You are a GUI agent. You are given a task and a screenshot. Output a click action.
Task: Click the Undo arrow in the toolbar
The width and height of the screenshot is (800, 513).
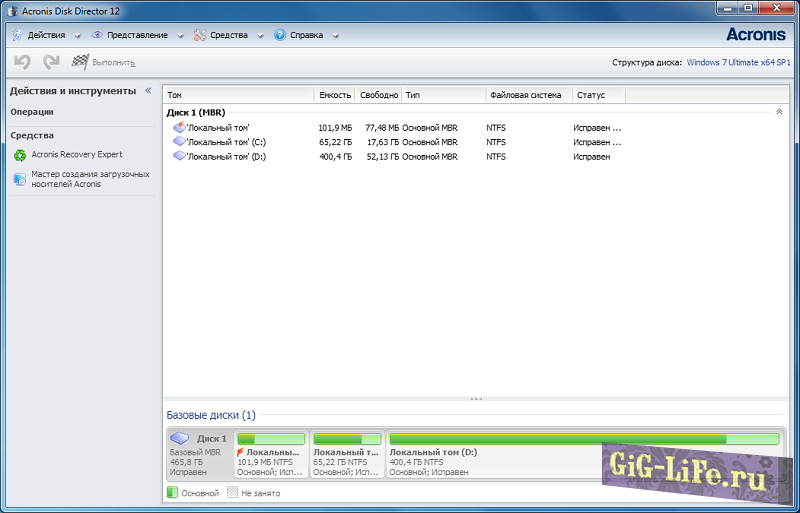point(21,62)
